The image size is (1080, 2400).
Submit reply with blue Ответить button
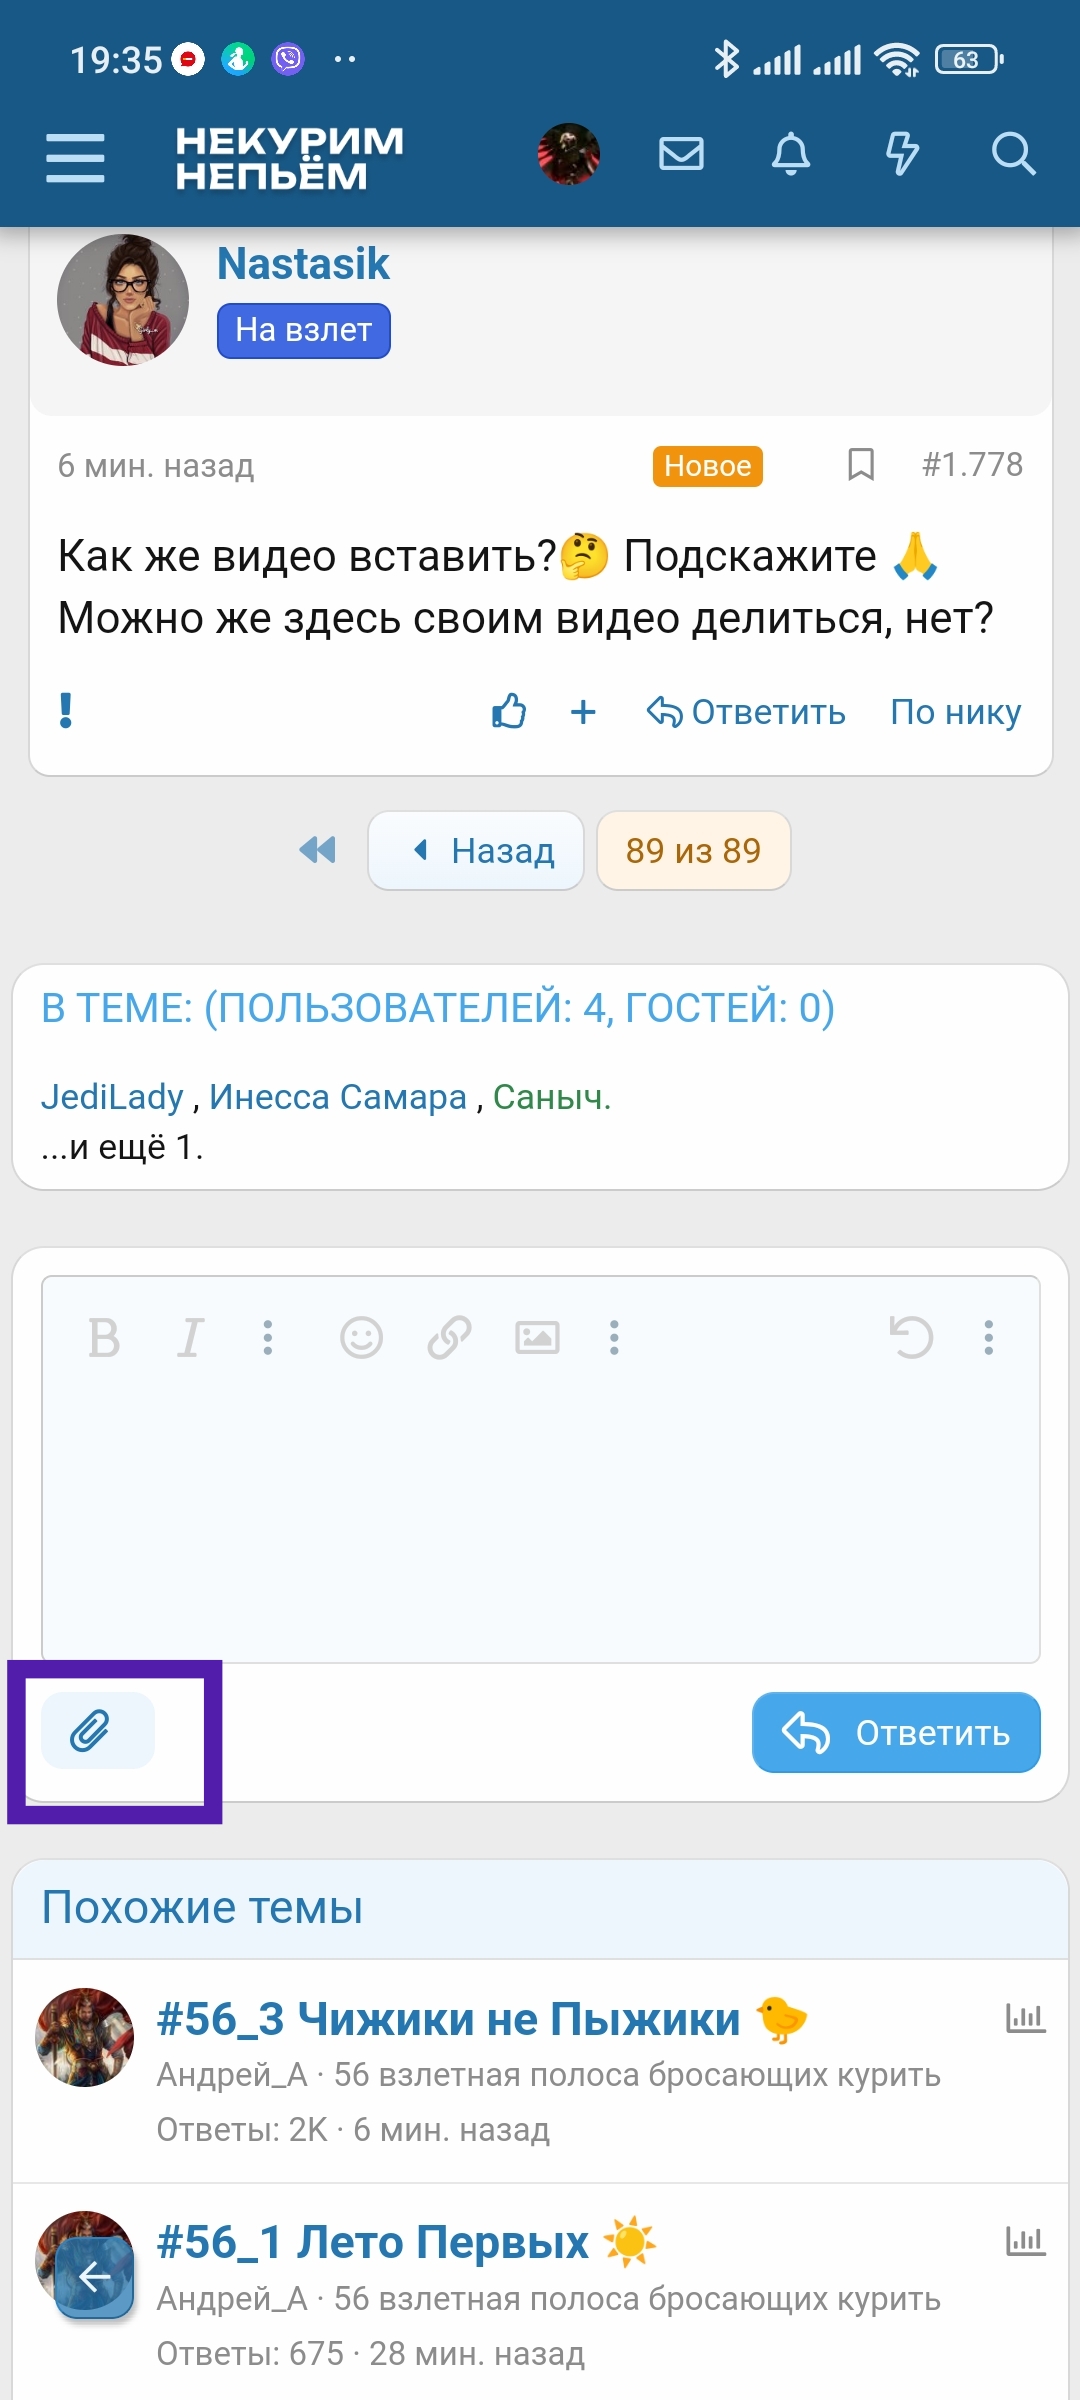point(895,1732)
